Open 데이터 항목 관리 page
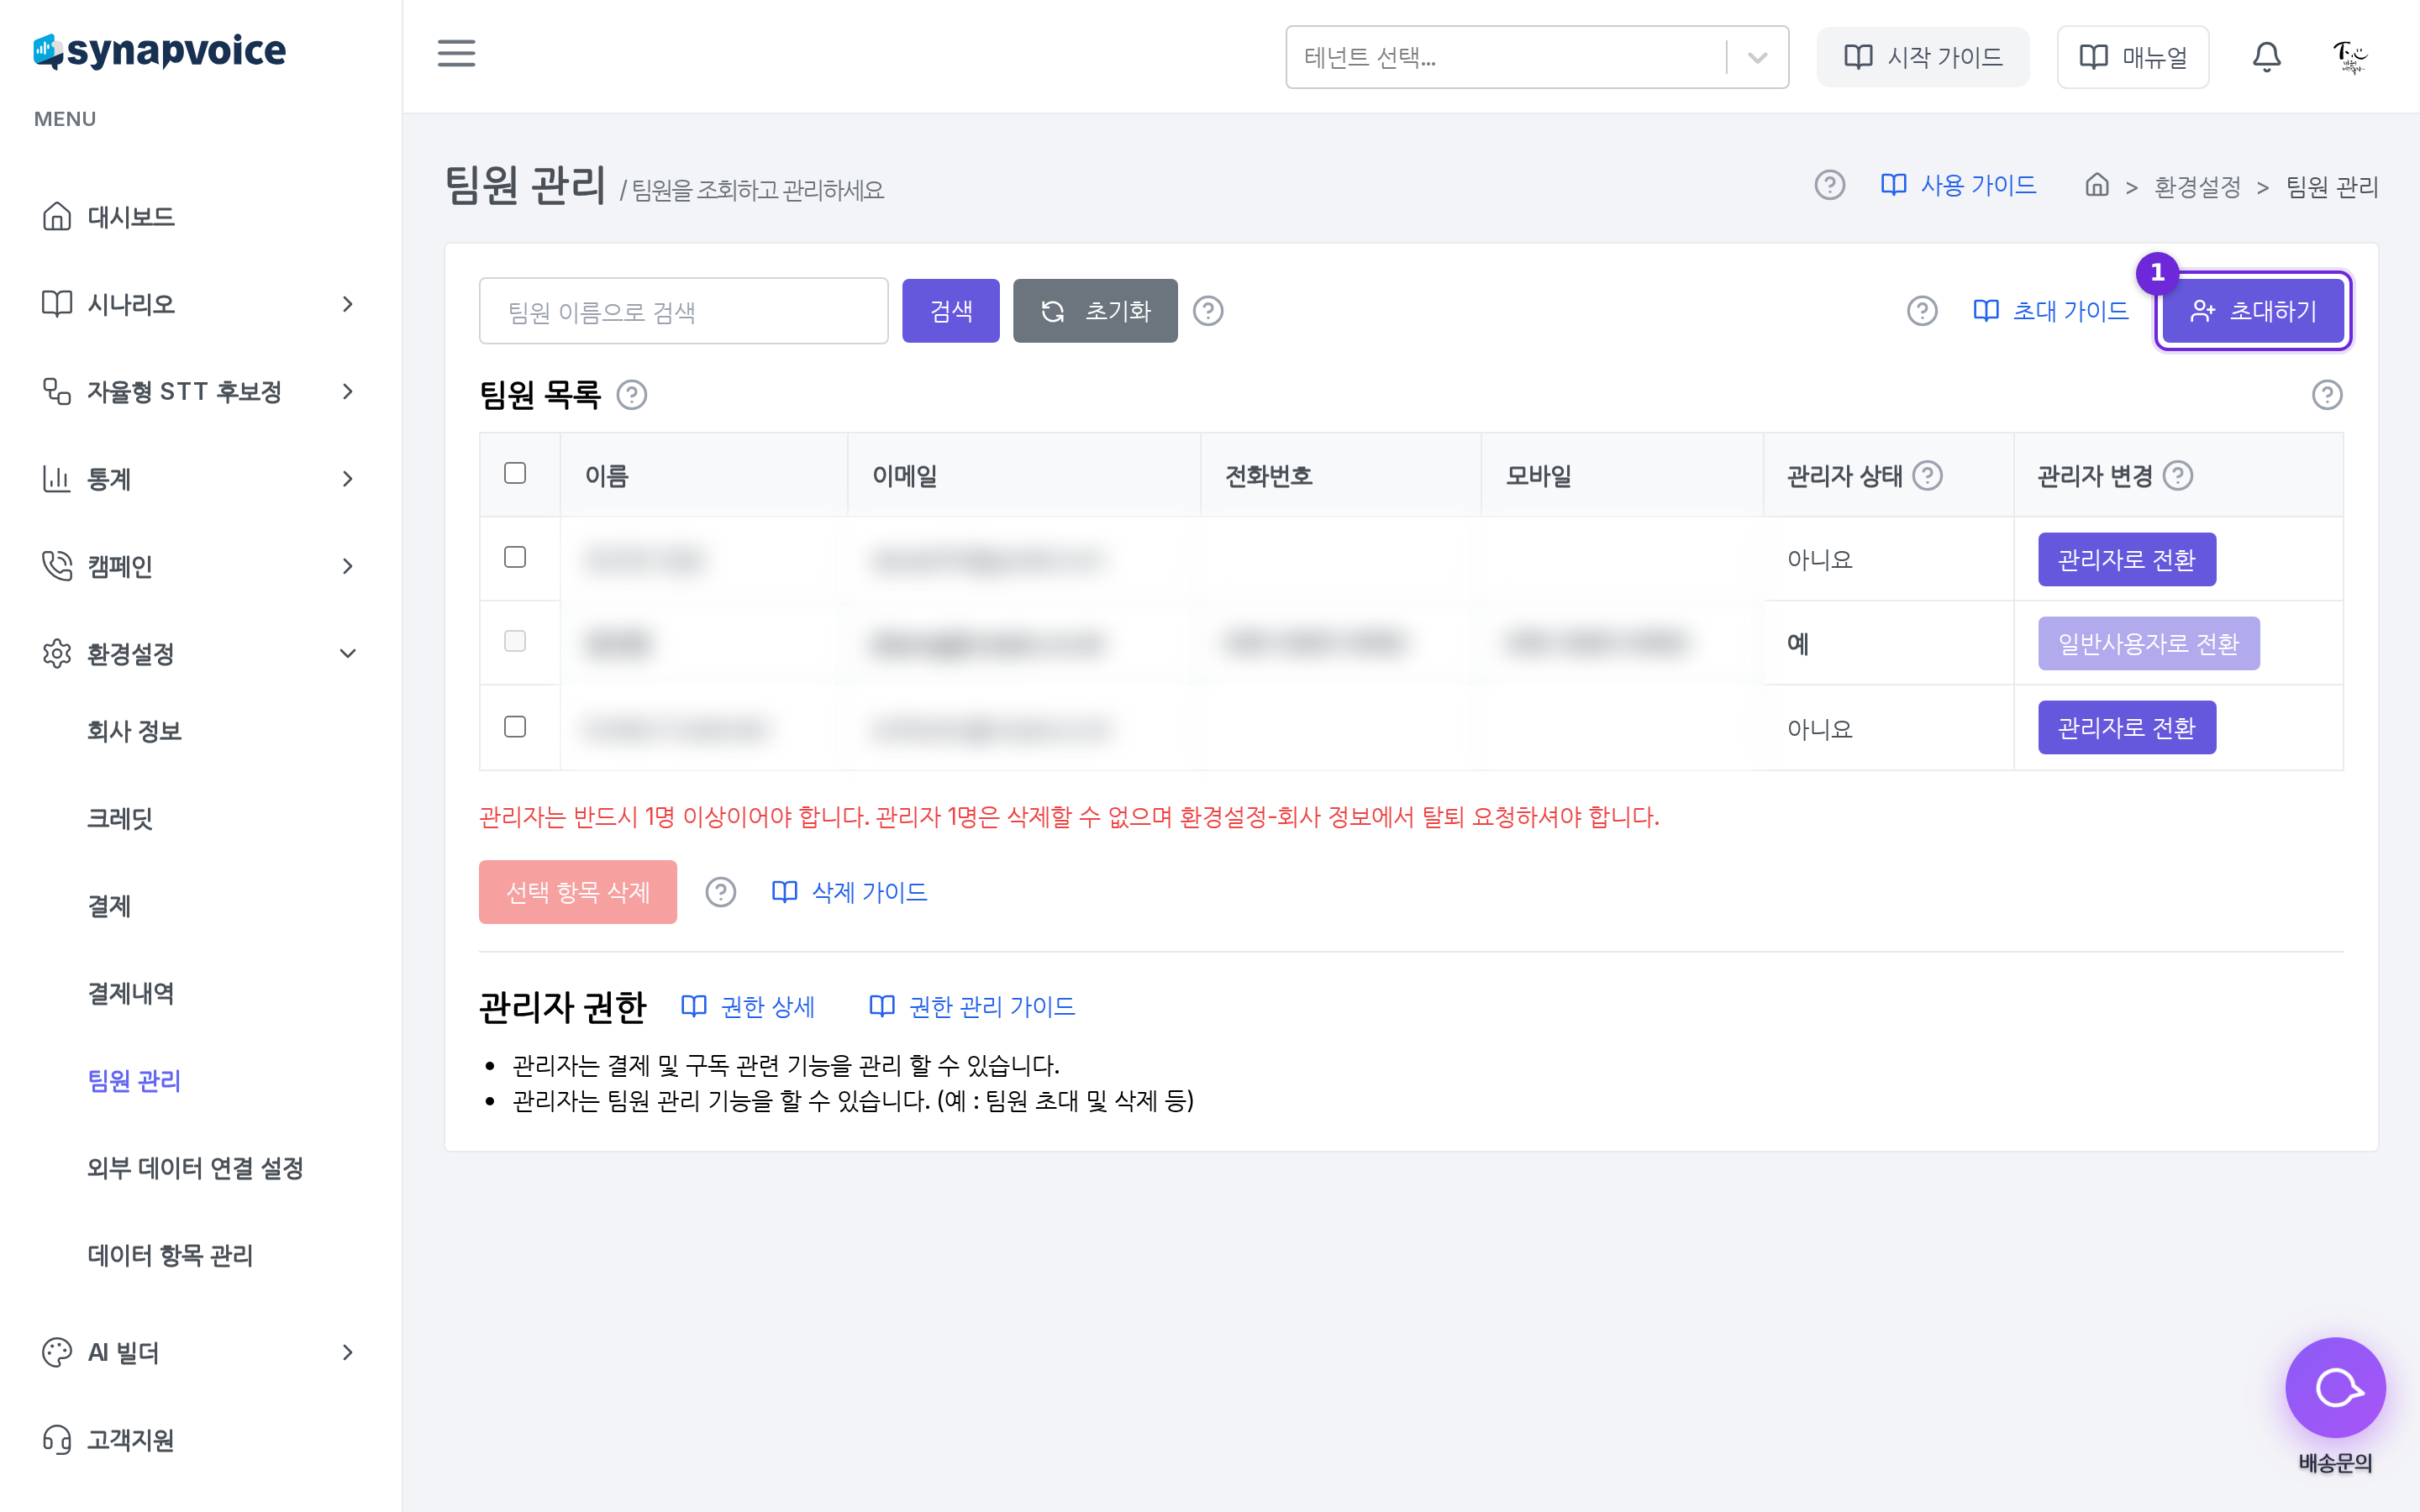Screen dimensions: 2420x1512 (170, 1255)
